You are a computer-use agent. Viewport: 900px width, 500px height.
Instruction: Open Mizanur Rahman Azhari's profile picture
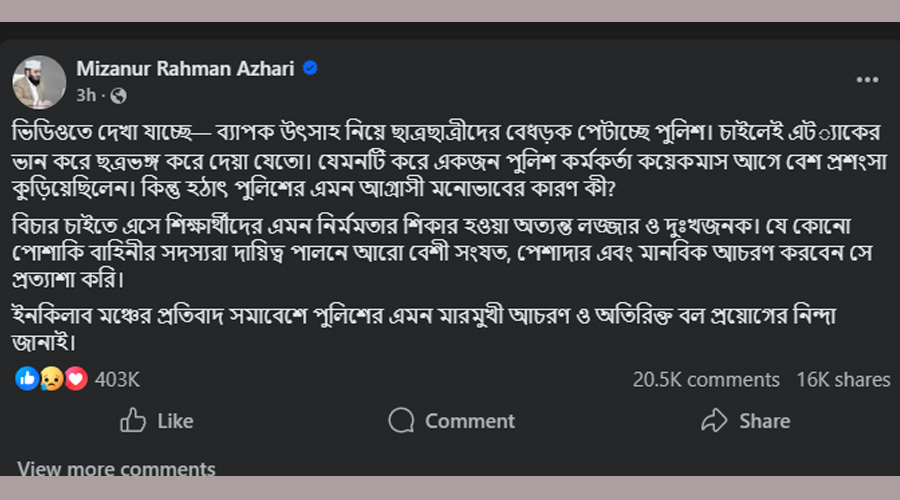[x=39, y=81]
